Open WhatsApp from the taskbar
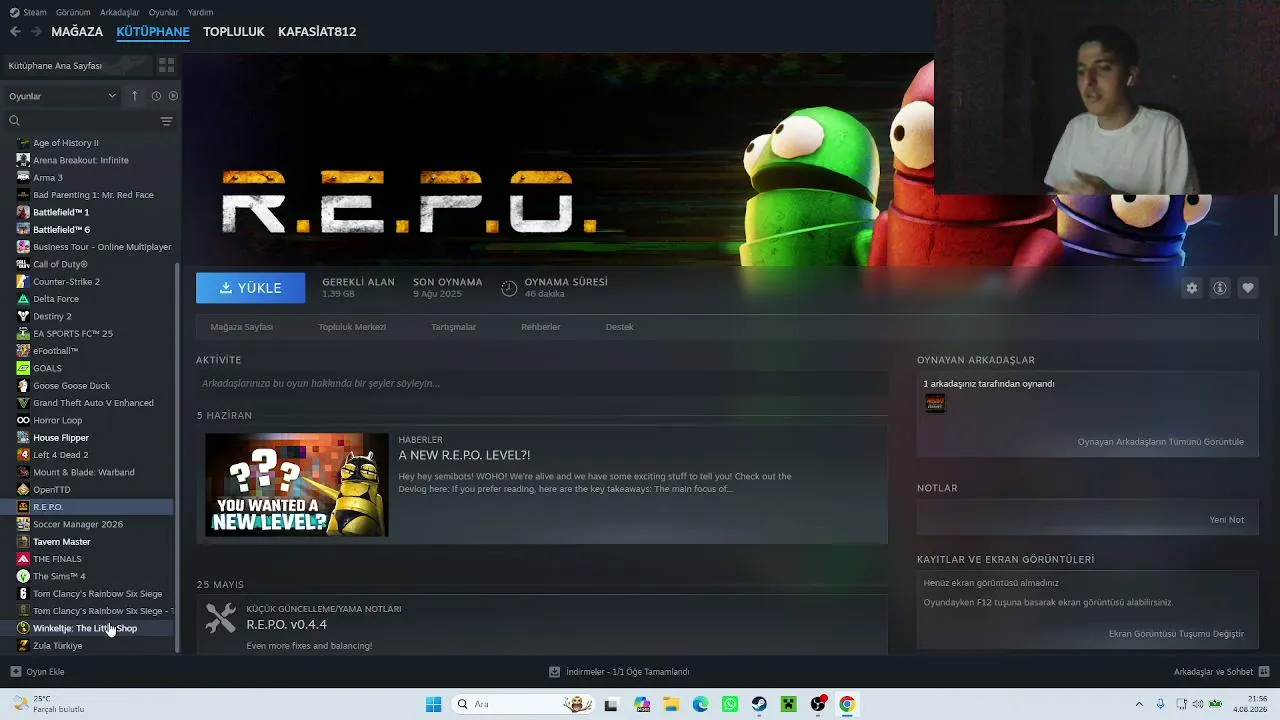This screenshot has height=720, width=1280. (x=730, y=704)
